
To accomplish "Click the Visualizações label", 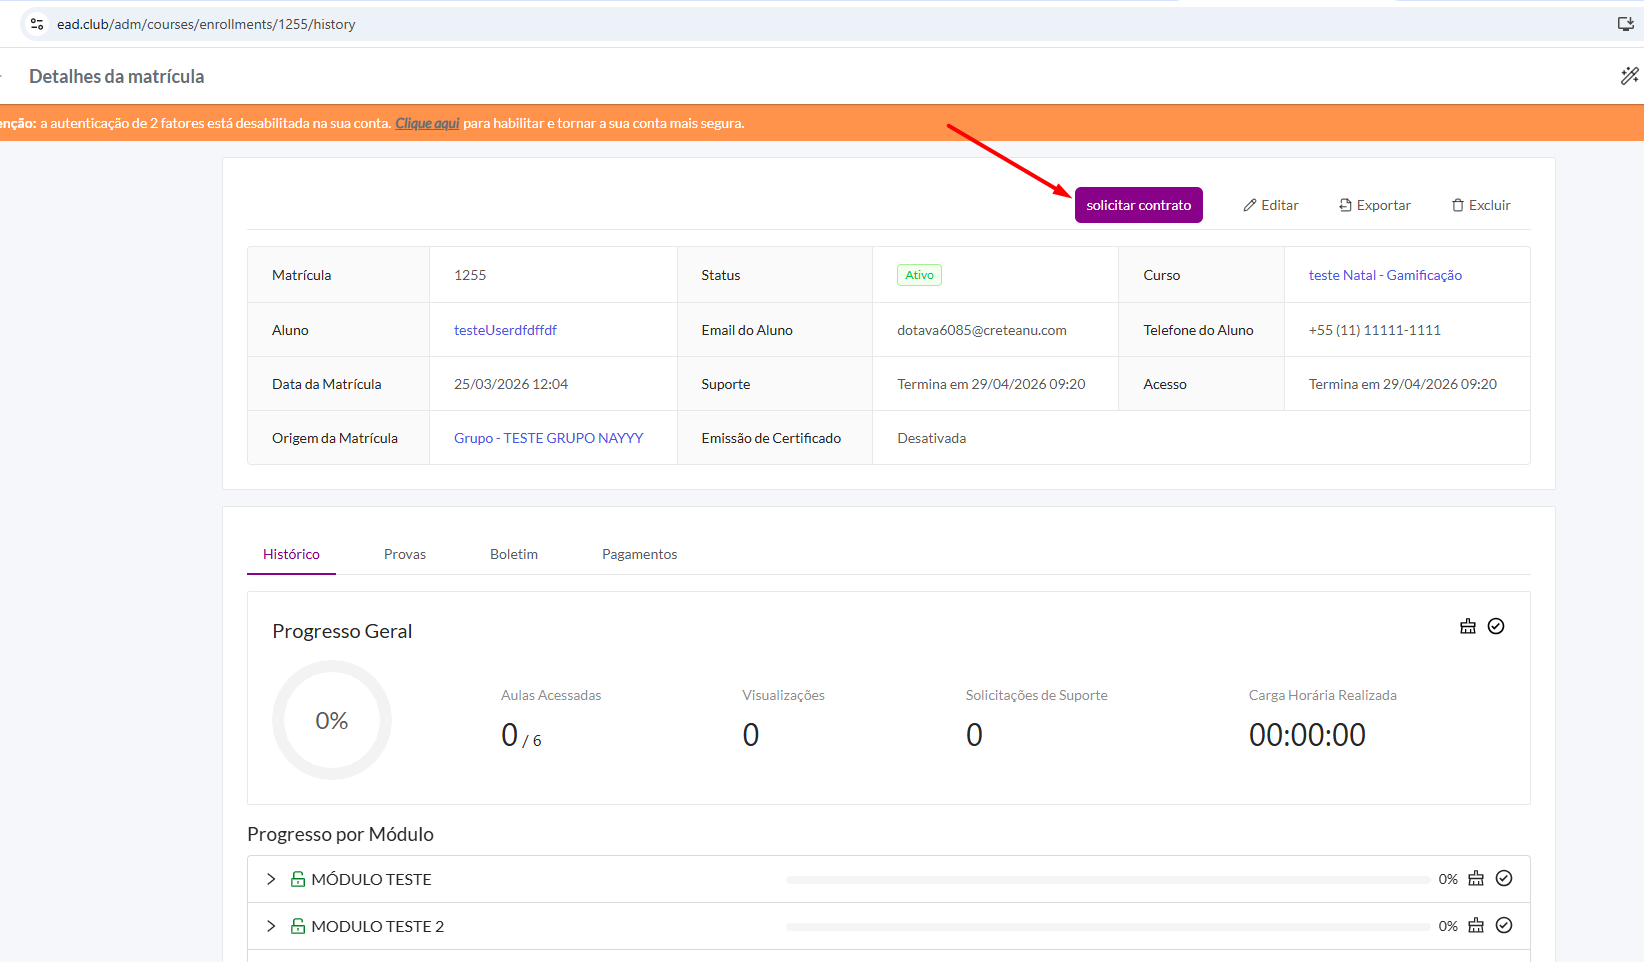I will click(783, 695).
